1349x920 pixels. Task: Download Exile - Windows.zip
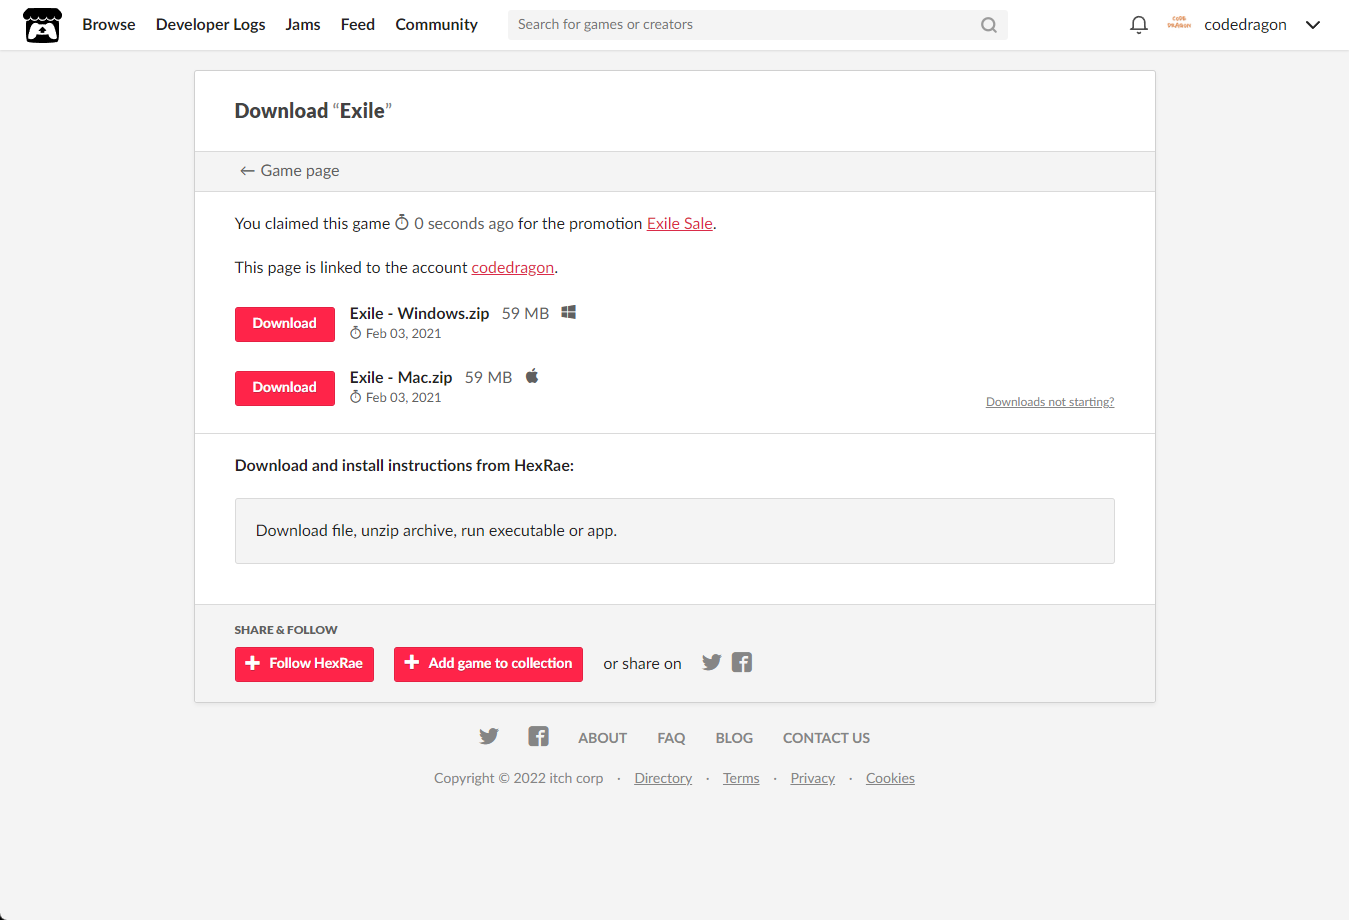point(285,324)
